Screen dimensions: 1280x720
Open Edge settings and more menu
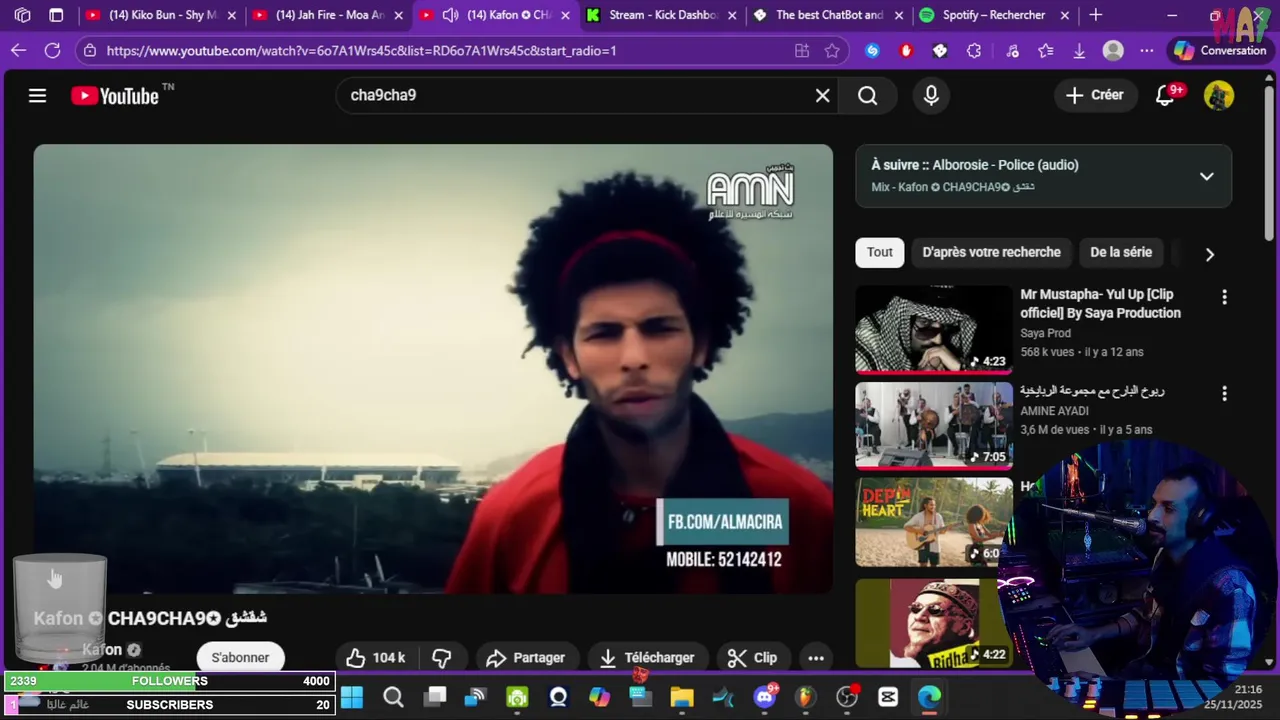1147,50
